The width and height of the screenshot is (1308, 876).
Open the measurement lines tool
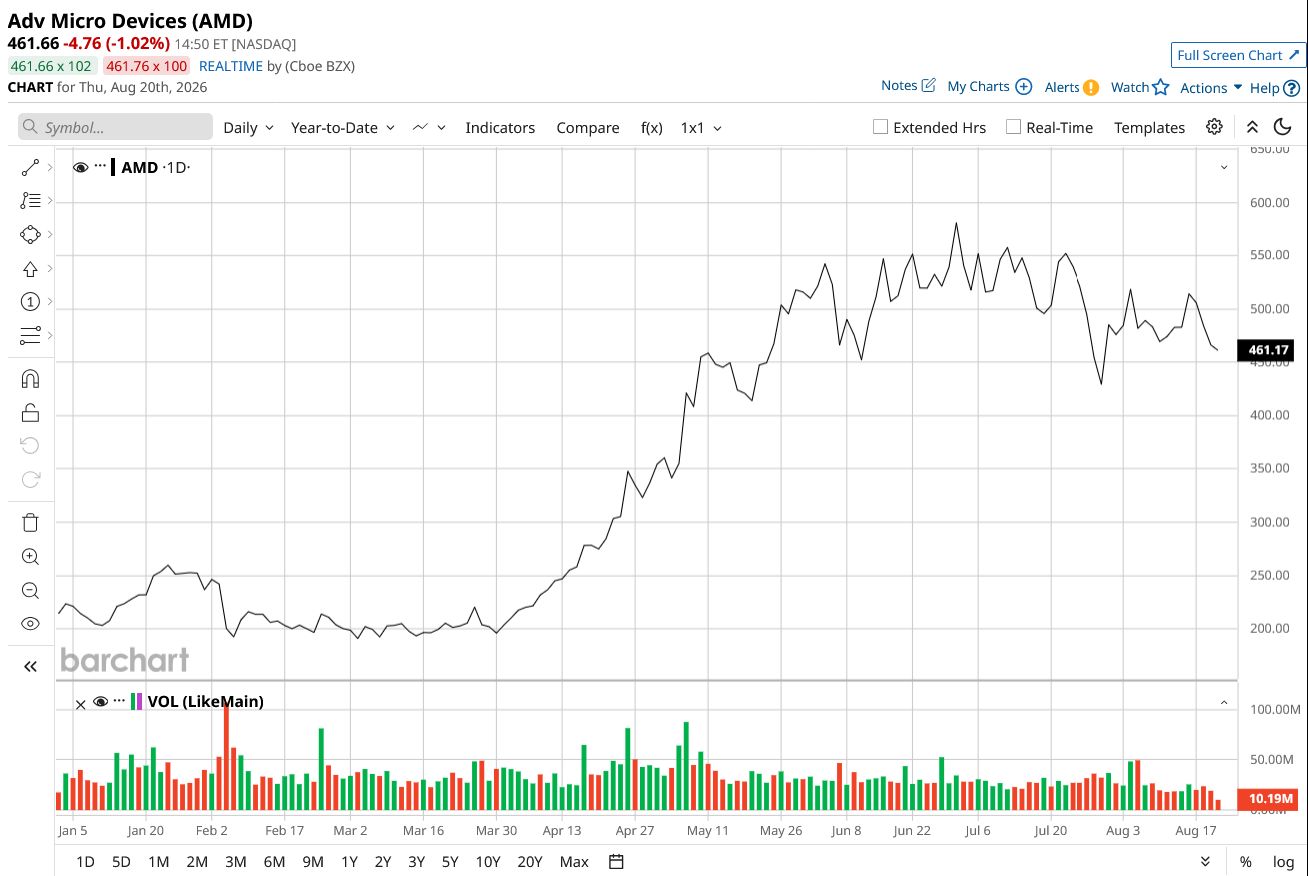click(x=30, y=335)
